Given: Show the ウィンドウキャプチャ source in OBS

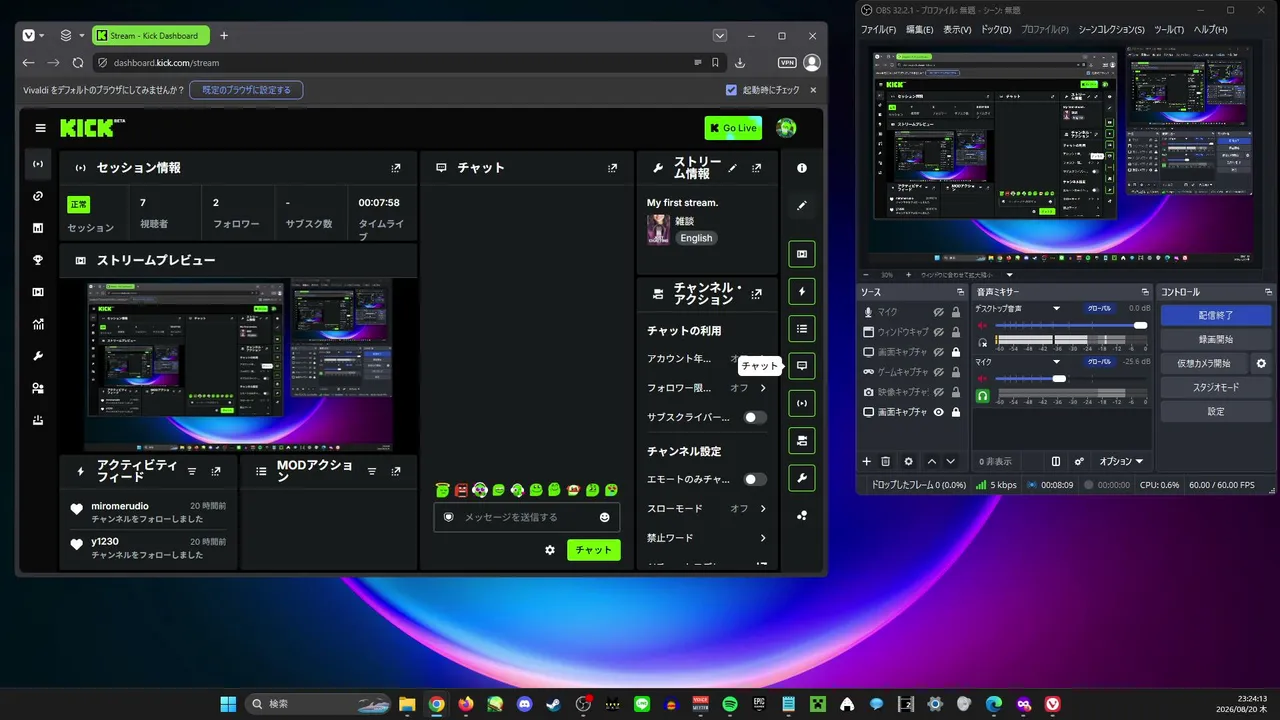Looking at the screenshot, I should [939, 332].
